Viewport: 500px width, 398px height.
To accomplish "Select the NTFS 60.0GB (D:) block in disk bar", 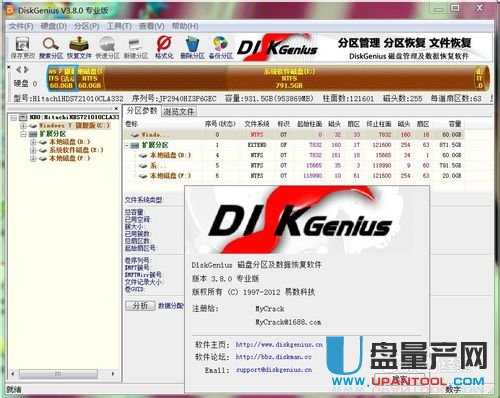I will [x=90, y=78].
